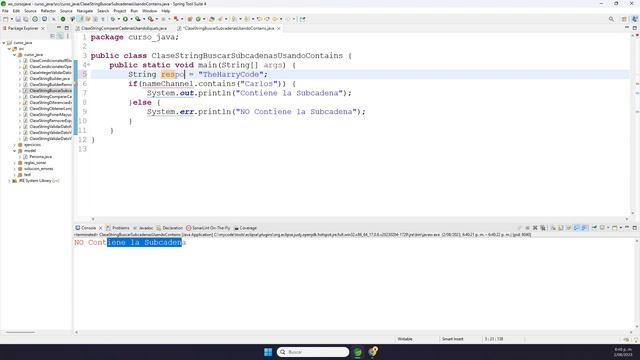Click the Save All toolbar icon
Viewport: 640px width, 360px height.
(x=26, y=19)
